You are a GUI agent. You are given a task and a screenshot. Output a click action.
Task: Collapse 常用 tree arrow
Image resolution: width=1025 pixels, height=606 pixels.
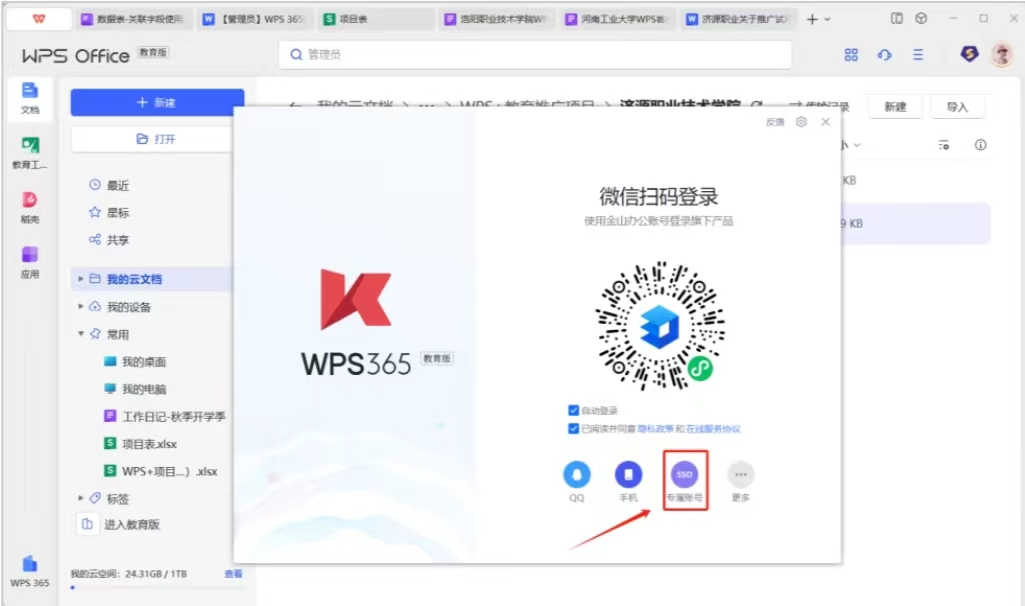click(80, 334)
